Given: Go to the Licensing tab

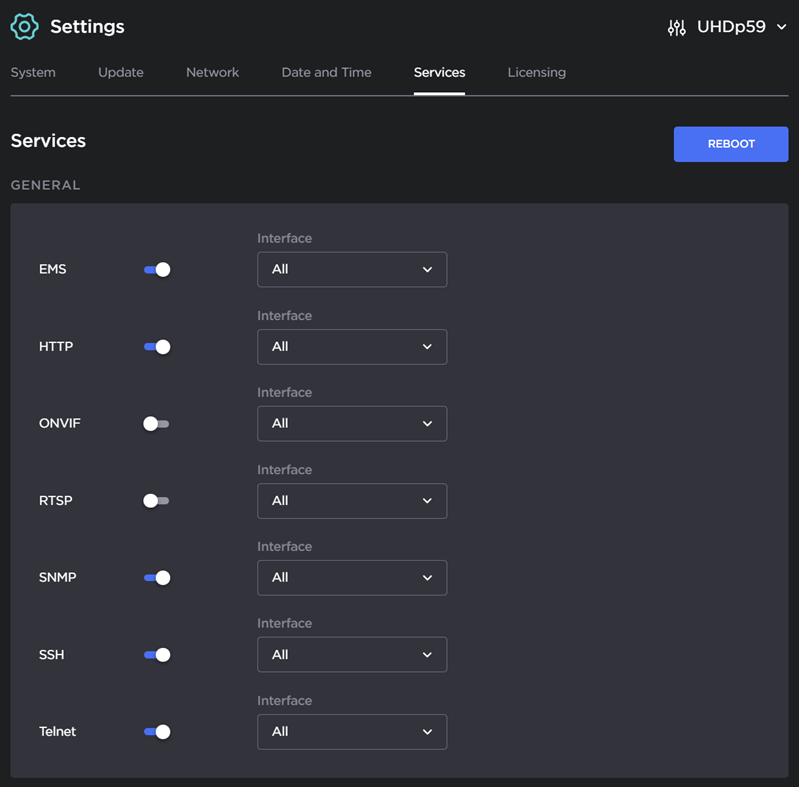Looking at the screenshot, I should coord(536,72).
